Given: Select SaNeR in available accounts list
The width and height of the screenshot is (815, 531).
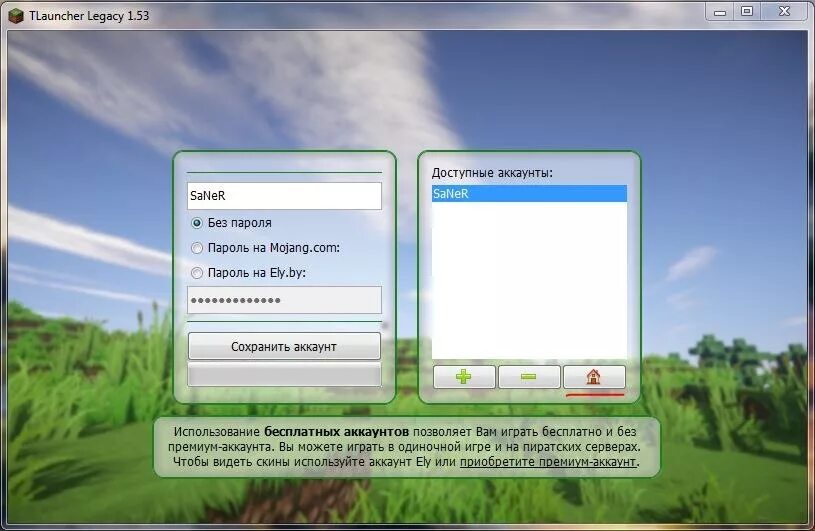Looking at the screenshot, I should pos(529,194).
